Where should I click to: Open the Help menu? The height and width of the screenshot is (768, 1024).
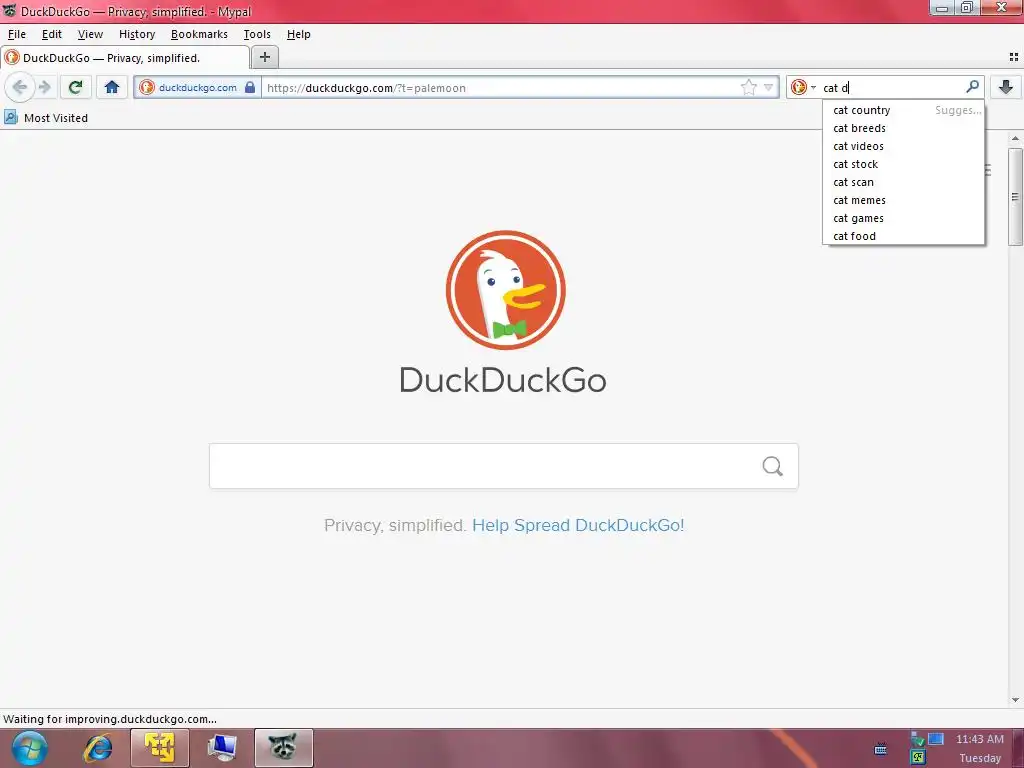pyautogui.click(x=298, y=34)
